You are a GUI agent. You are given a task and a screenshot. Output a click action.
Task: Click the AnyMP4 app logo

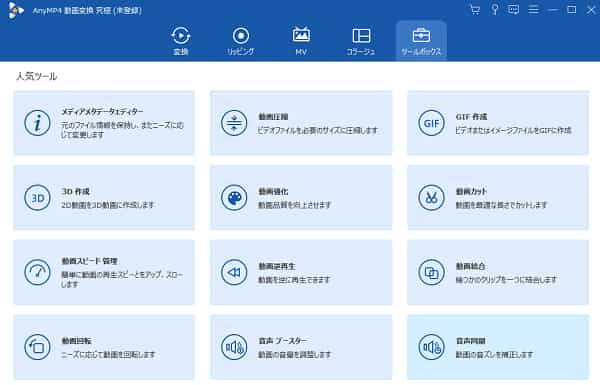15,10
